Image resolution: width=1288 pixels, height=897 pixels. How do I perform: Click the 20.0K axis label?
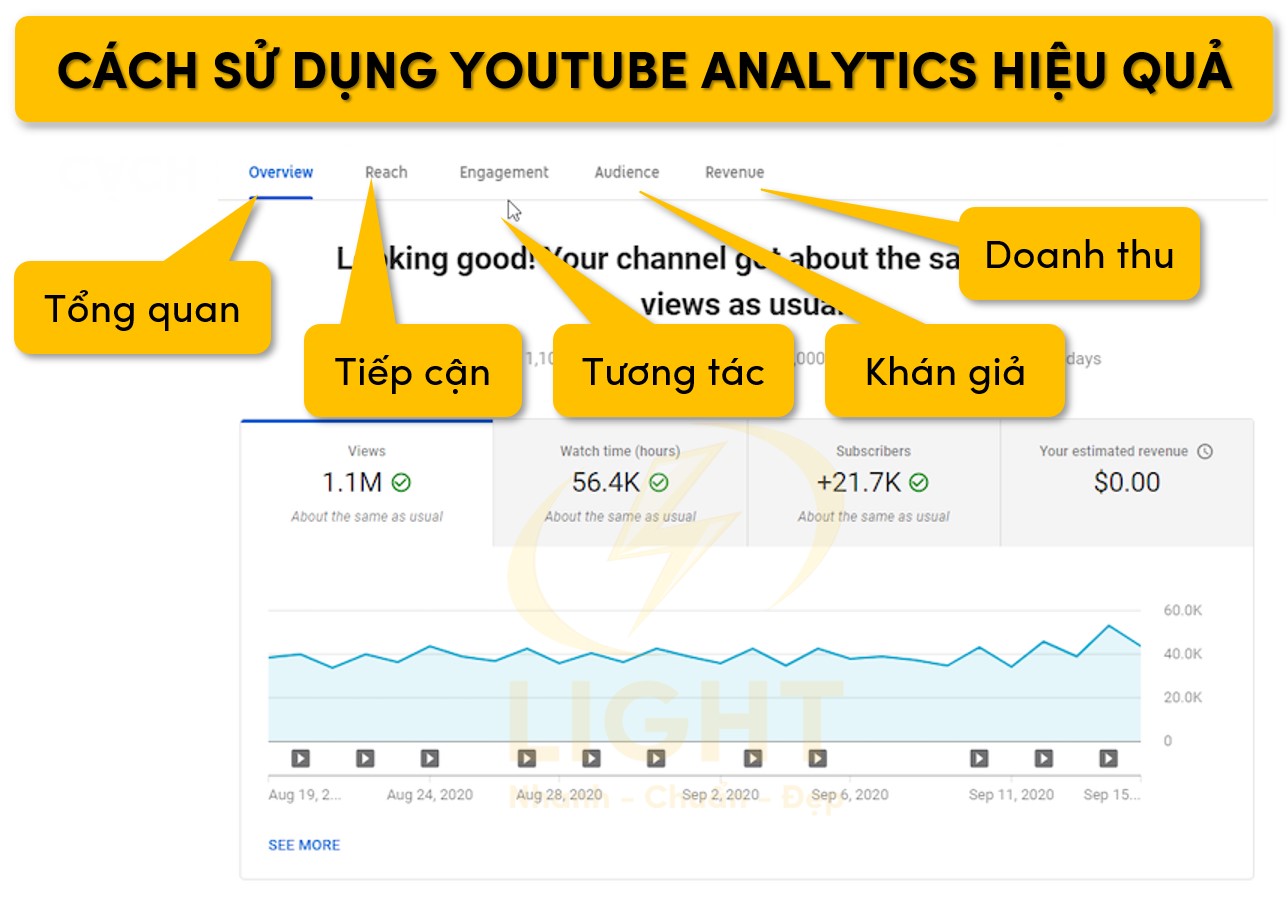pyautogui.click(x=1183, y=697)
